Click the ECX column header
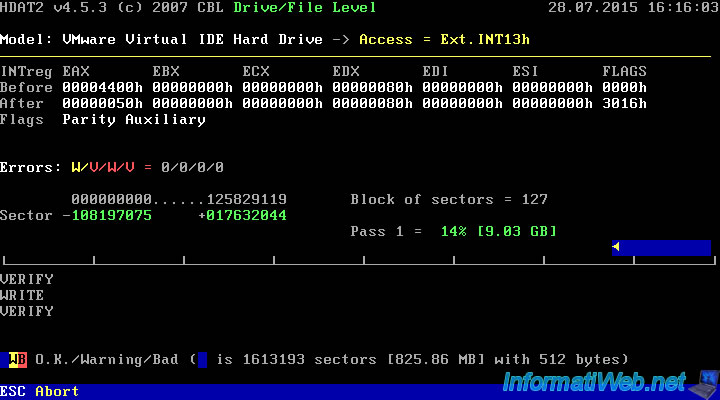 (256, 72)
